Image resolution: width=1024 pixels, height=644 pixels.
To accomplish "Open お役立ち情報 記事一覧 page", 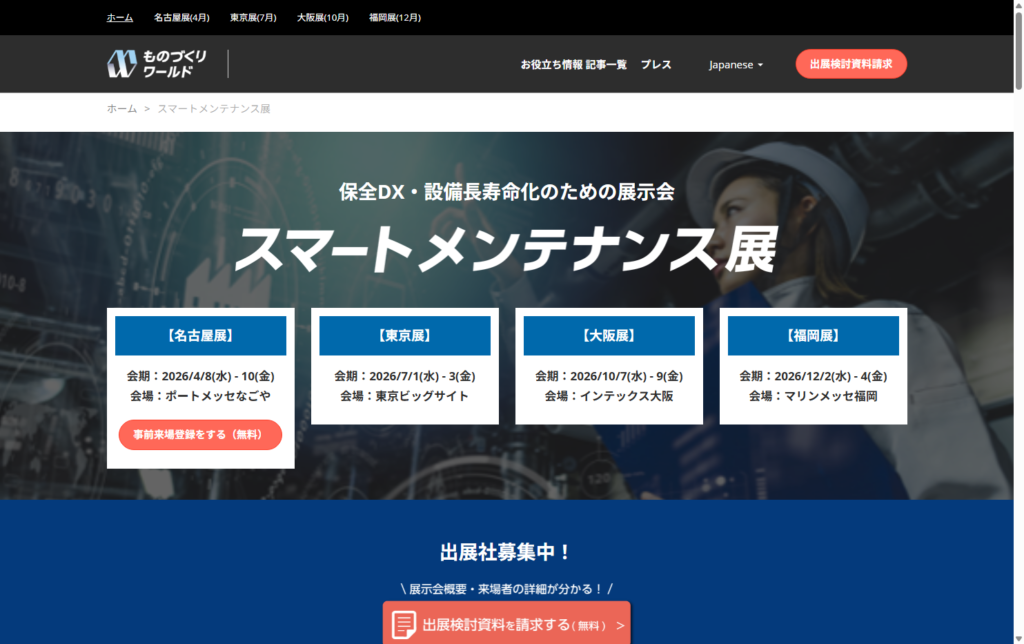I will tap(573, 64).
